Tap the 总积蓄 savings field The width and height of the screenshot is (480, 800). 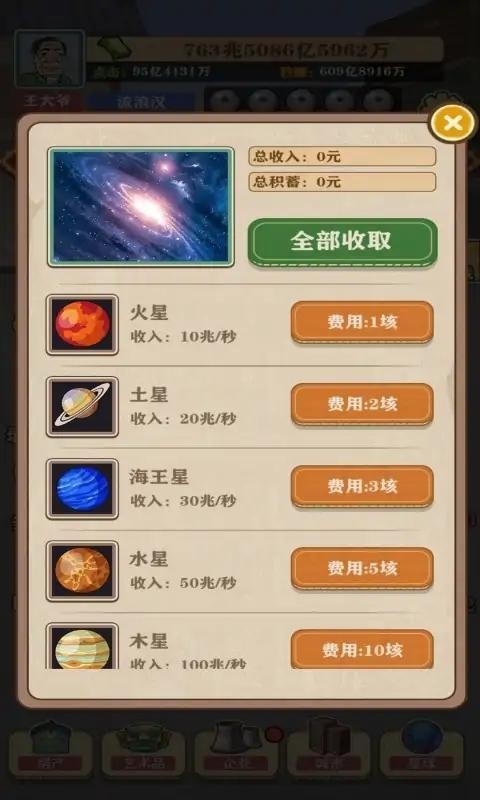coord(342,182)
